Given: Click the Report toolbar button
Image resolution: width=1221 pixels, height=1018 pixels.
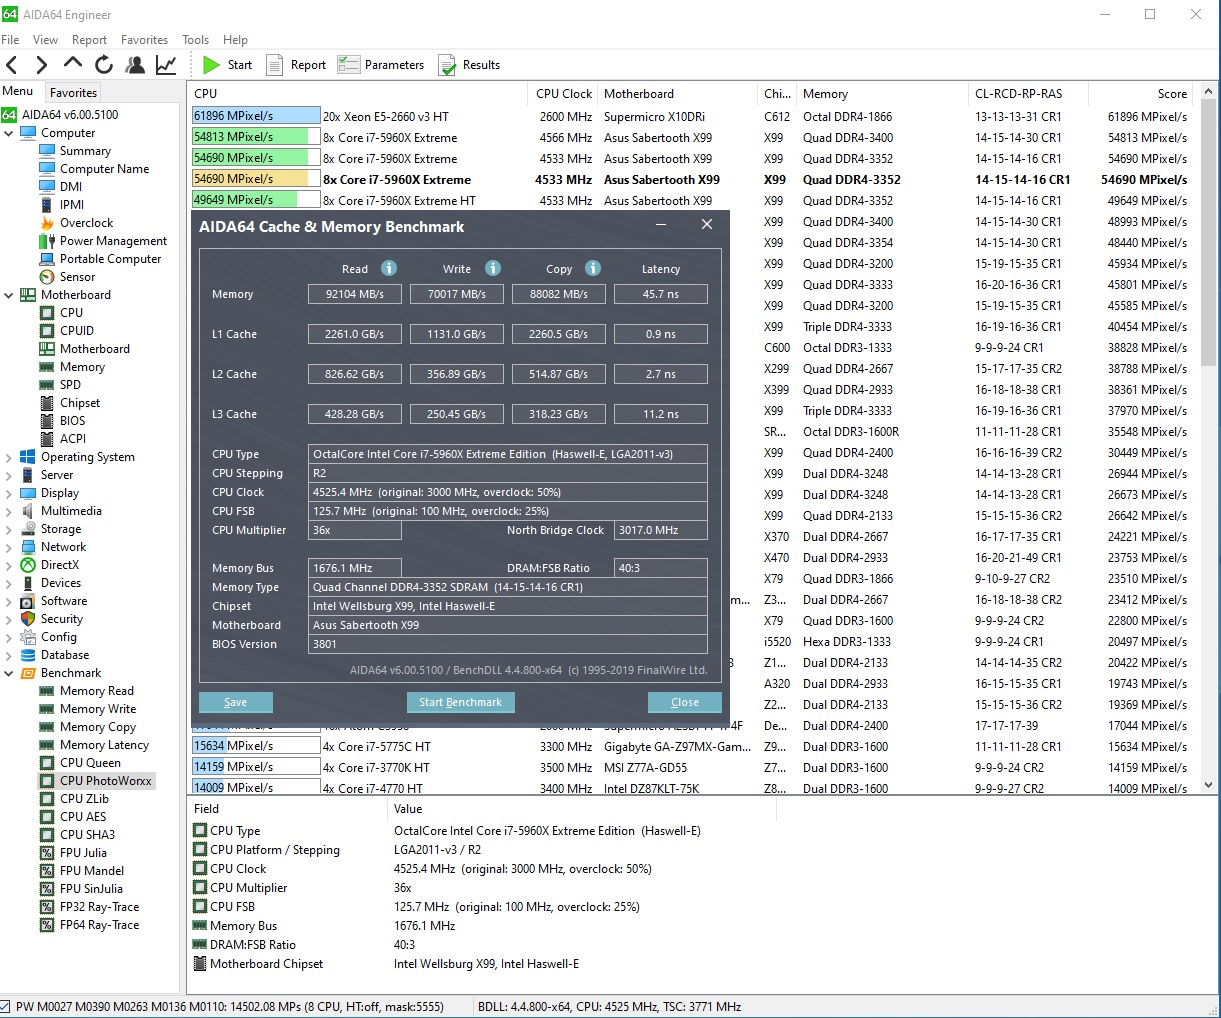Looking at the screenshot, I should 296,65.
